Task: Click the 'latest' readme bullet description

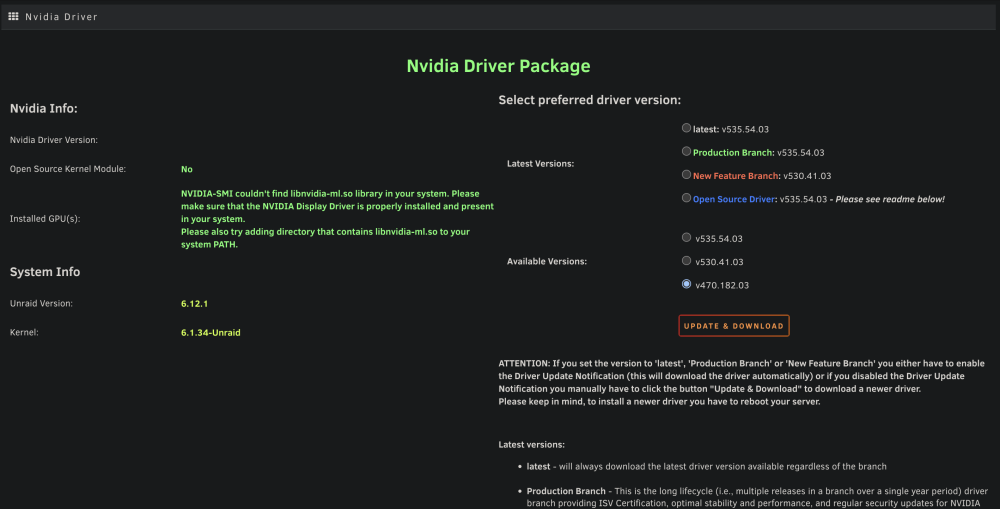Action: pos(706,466)
